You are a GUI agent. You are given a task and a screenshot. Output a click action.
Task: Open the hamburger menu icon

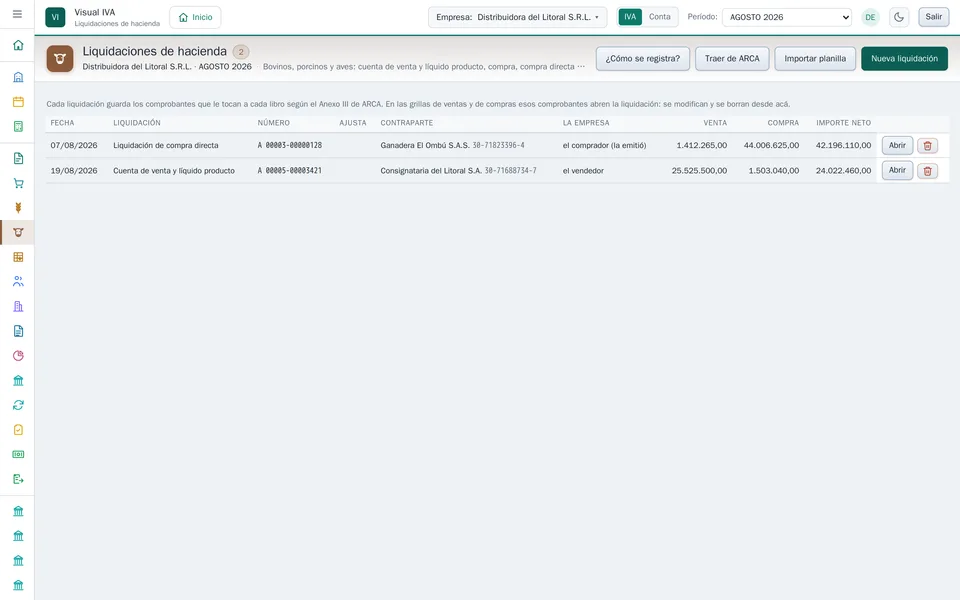click(x=17, y=14)
